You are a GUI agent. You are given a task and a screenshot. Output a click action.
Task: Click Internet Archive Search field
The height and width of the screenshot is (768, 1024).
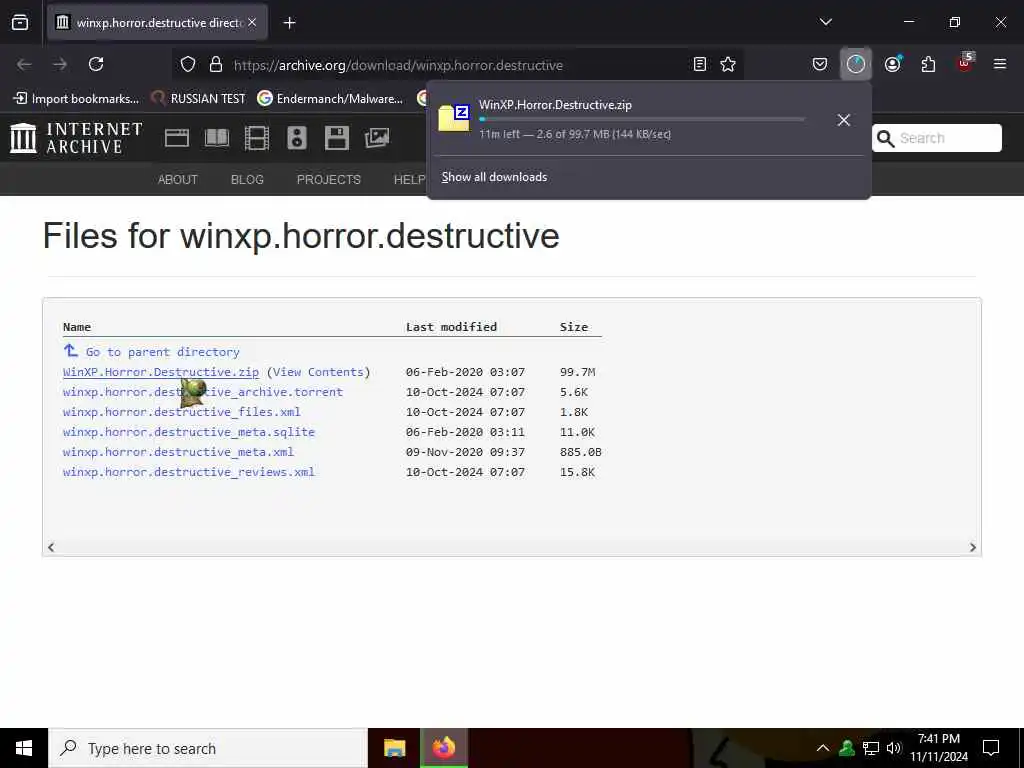point(936,138)
